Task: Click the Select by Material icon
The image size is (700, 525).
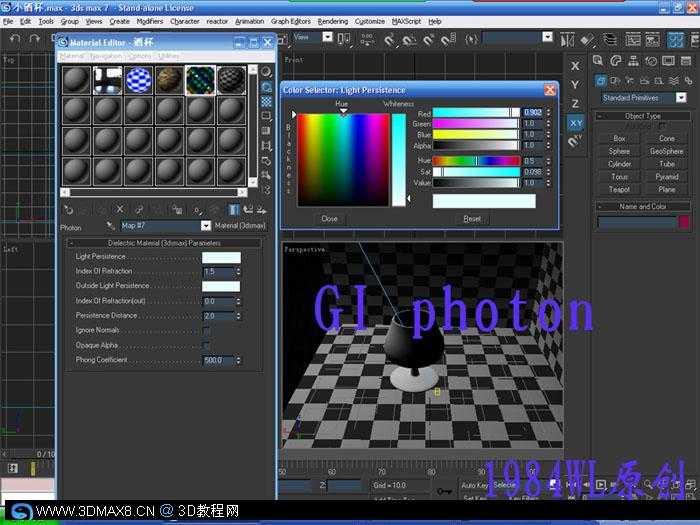Action: (x=266, y=175)
